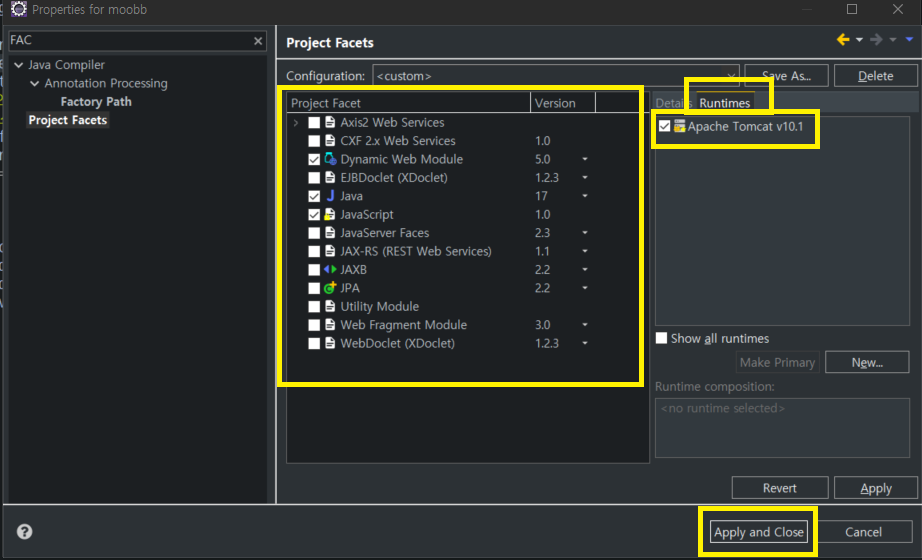
Task: Open the Dynamic Web Module version dropdown
Action: point(584,159)
